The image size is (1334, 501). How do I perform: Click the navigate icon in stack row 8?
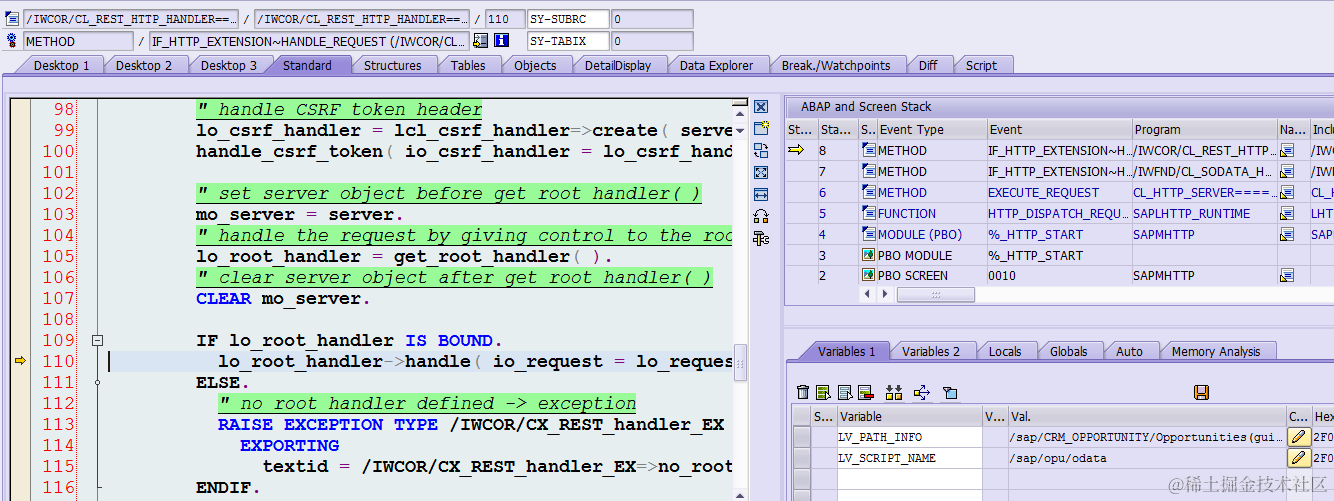point(1288,150)
